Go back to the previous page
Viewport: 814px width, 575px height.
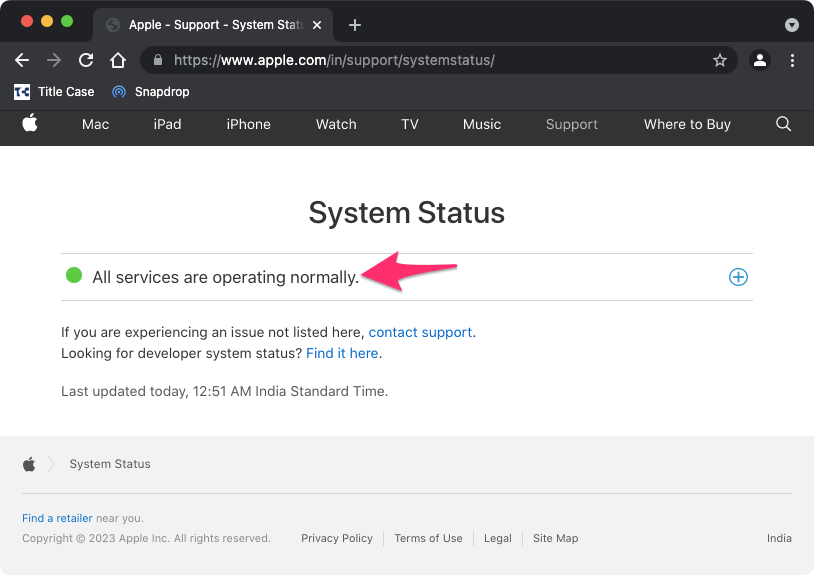tap(22, 60)
